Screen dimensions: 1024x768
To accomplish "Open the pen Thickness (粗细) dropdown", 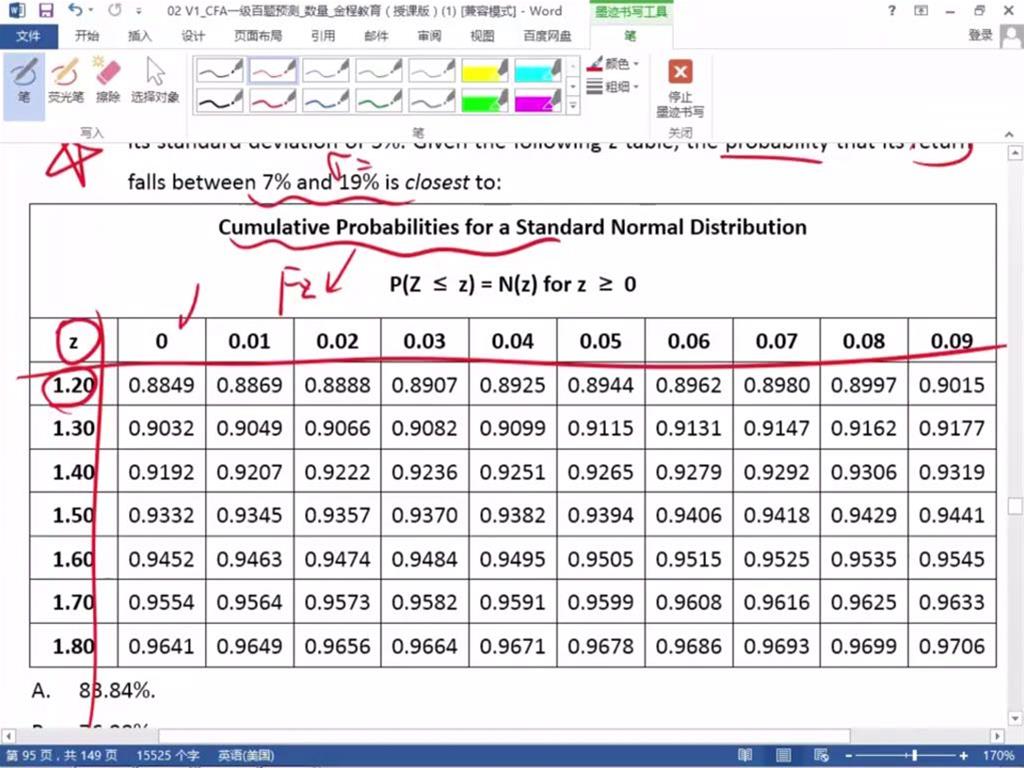I will pos(613,86).
